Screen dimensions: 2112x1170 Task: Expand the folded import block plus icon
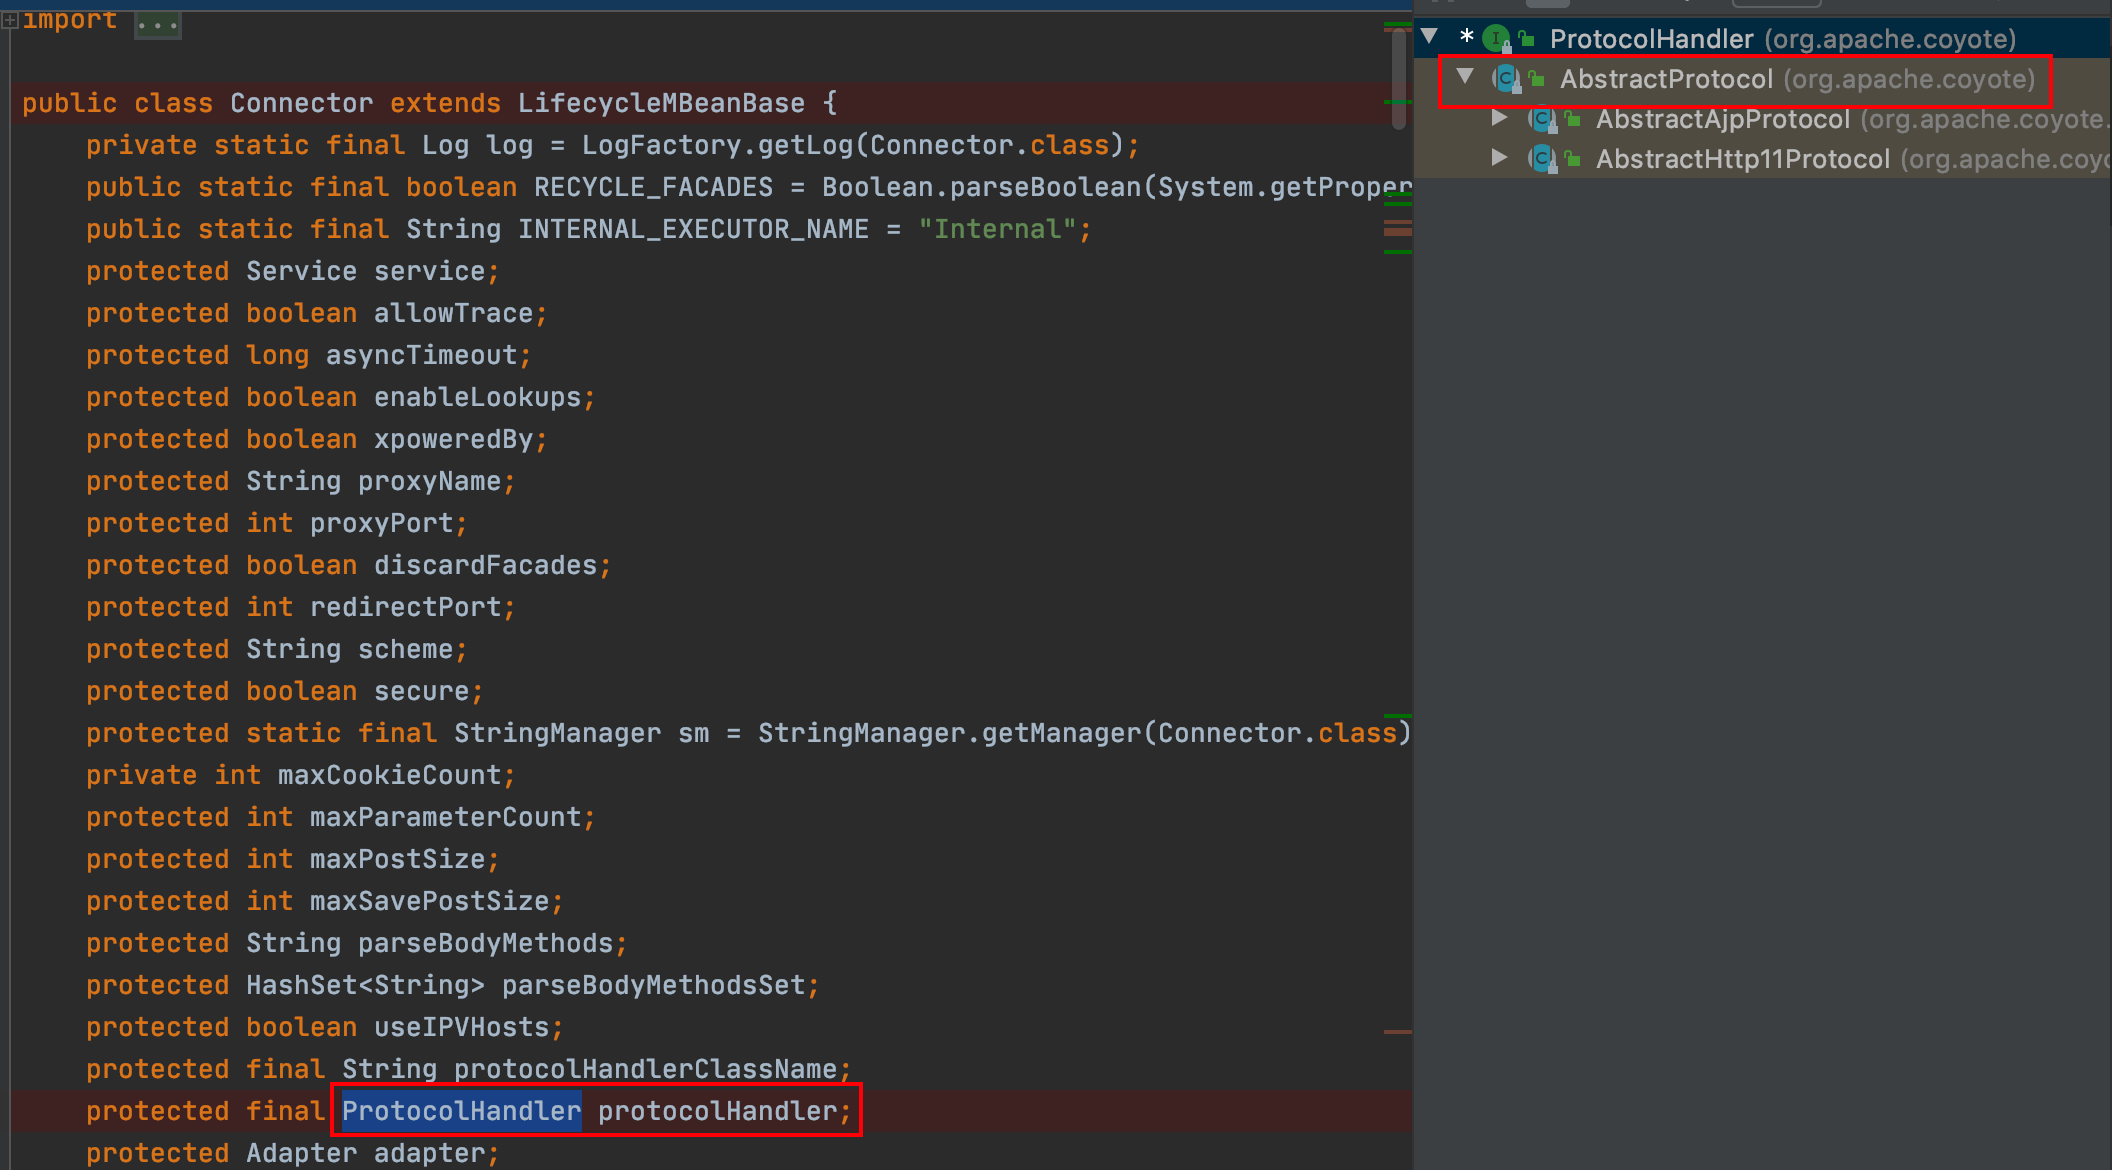coord(10,20)
